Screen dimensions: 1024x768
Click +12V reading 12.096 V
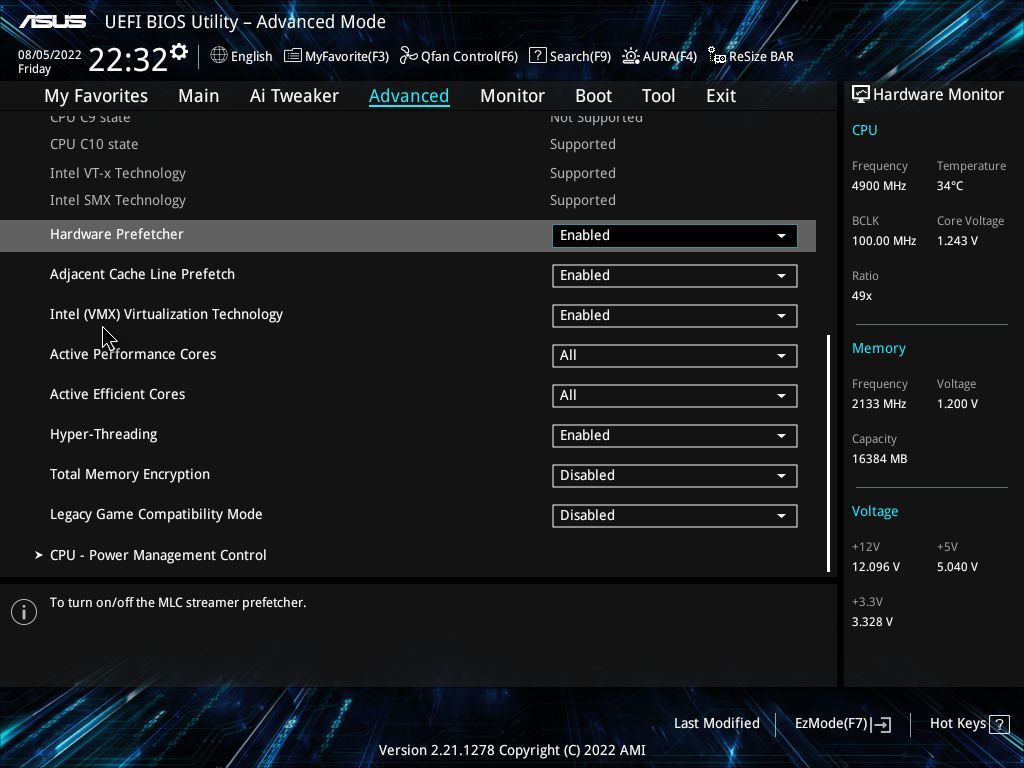click(876, 567)
